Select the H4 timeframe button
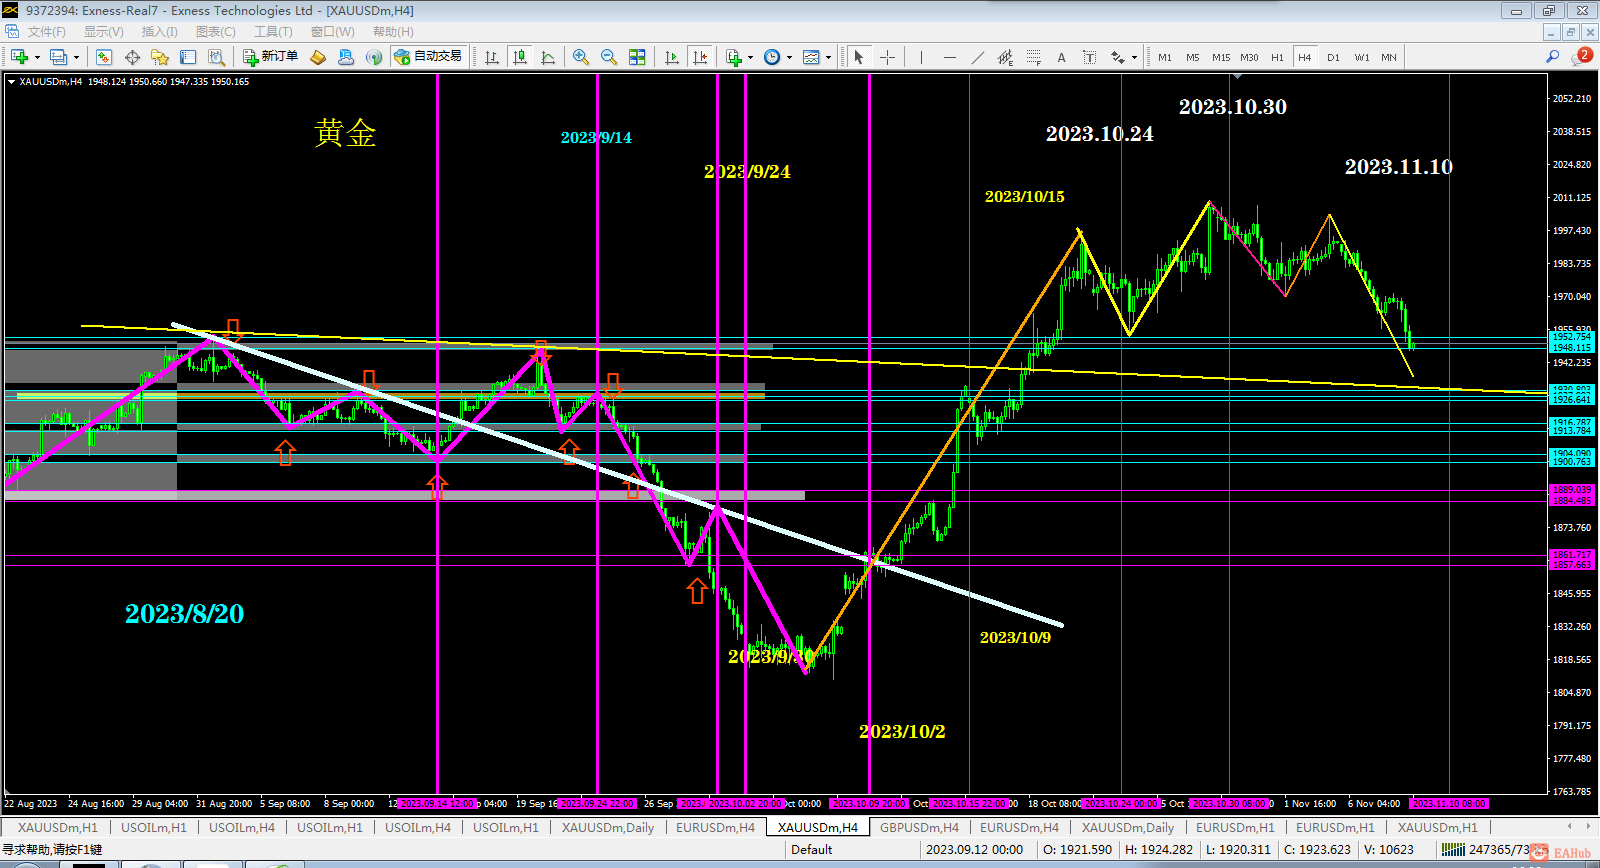 point(1305,57)
